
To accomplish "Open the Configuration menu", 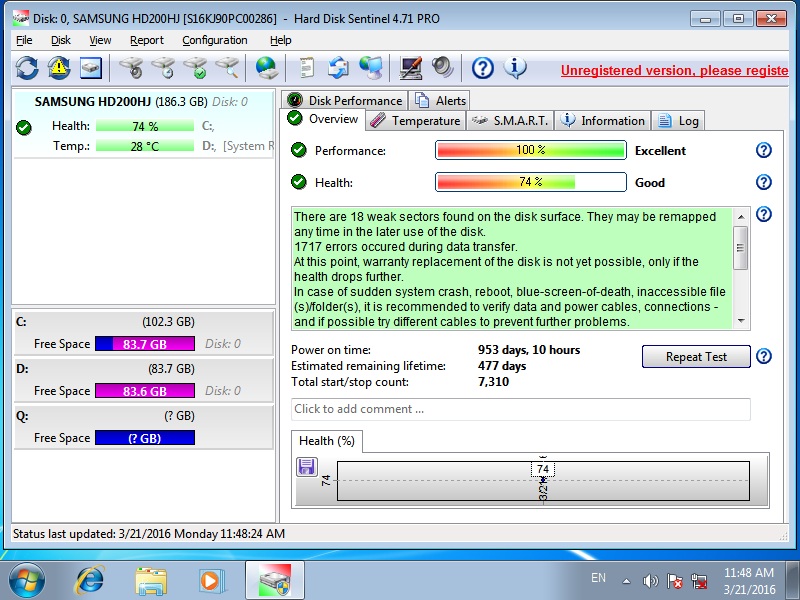I will [x=215, y=40].
